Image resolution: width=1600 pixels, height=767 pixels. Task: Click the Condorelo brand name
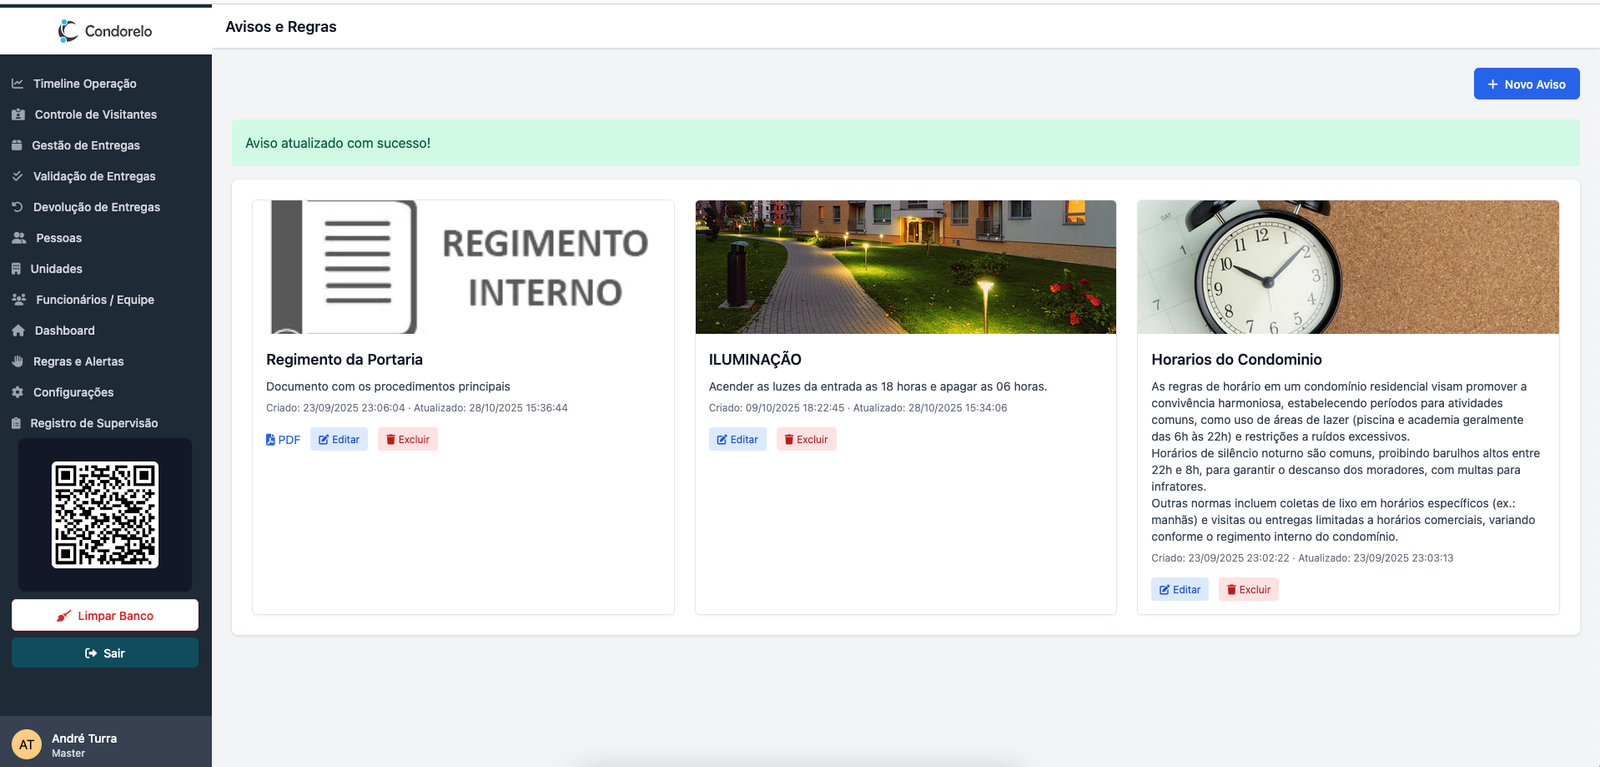118,31
